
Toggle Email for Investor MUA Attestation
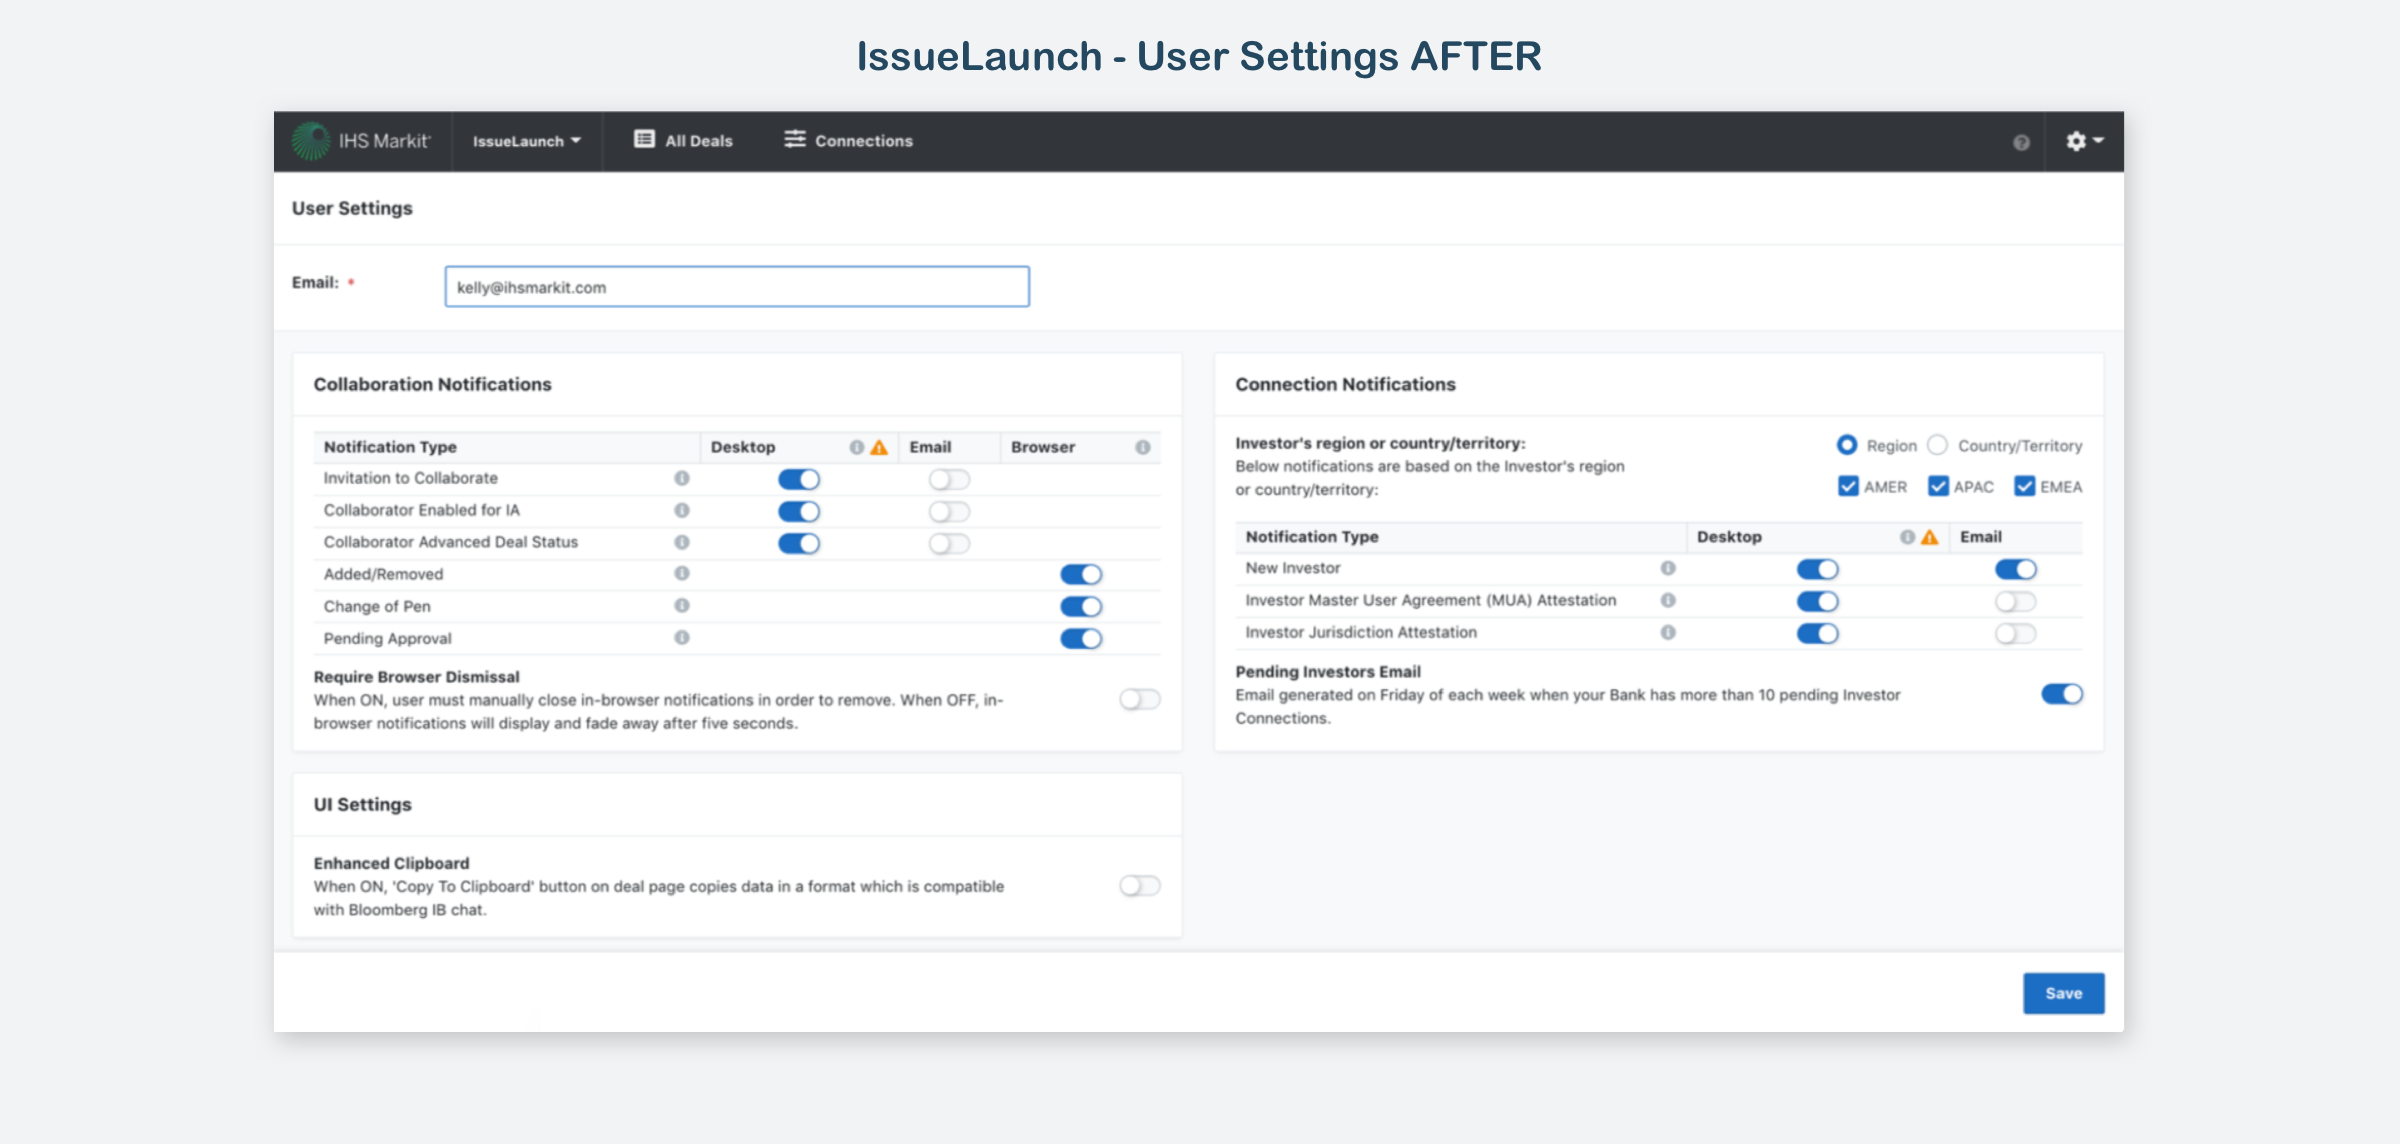coord(2016,602)
